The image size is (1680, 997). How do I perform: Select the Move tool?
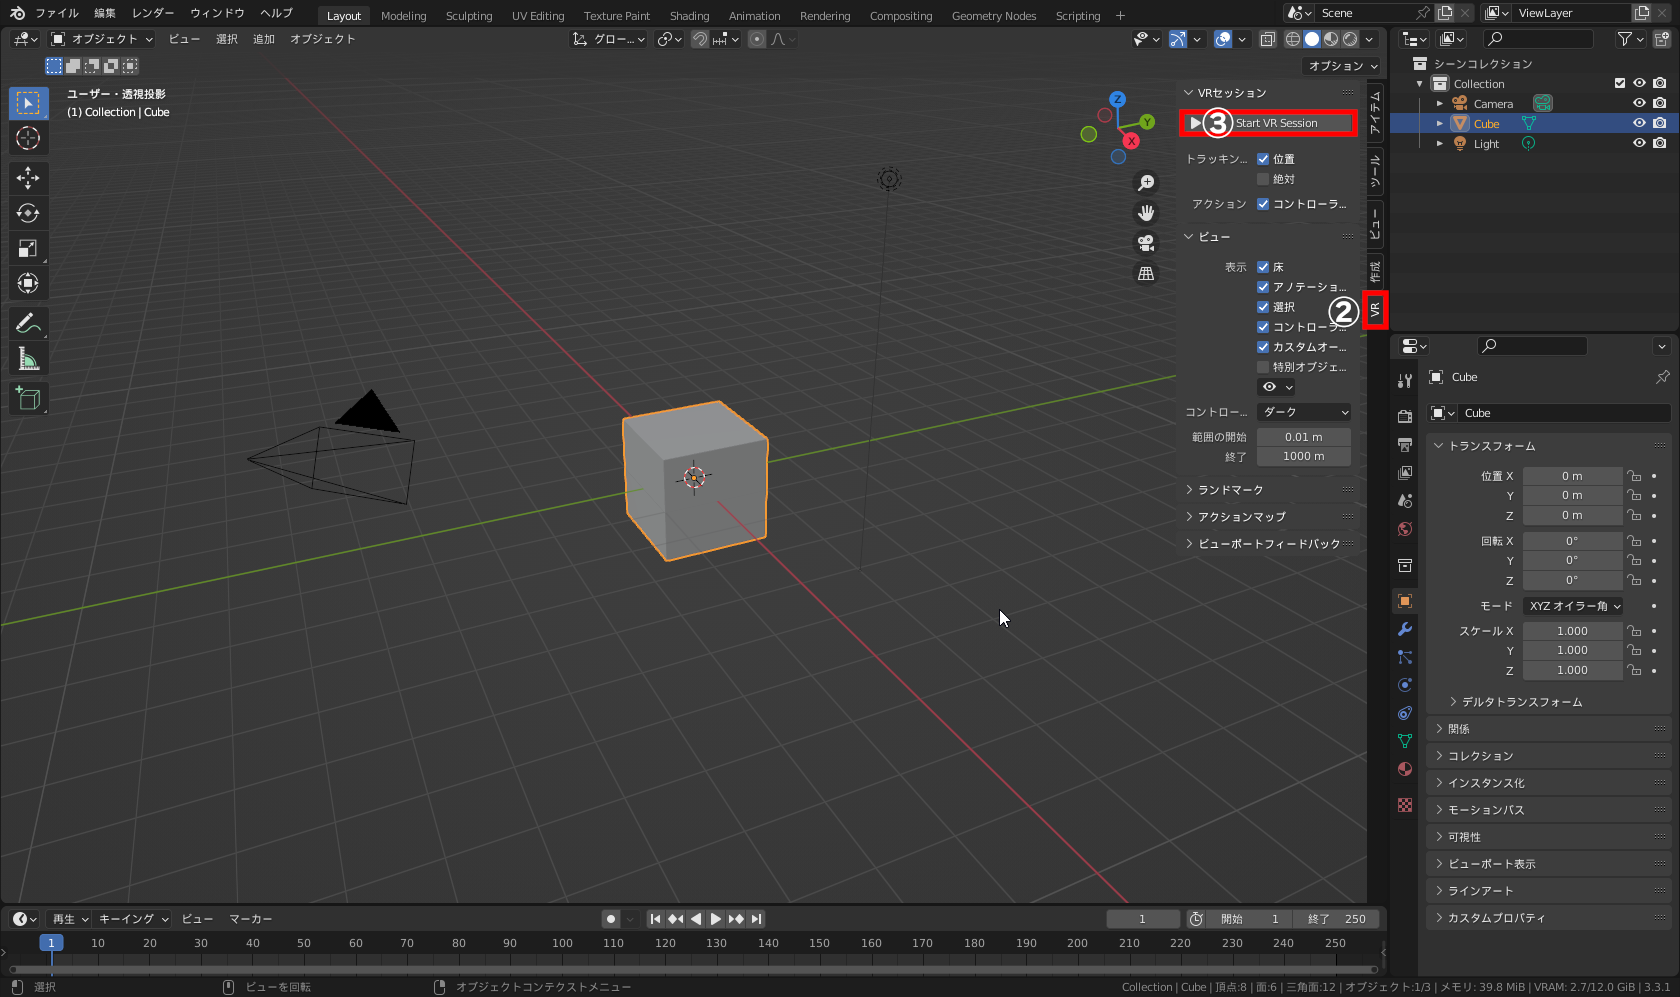pos(28,178)
